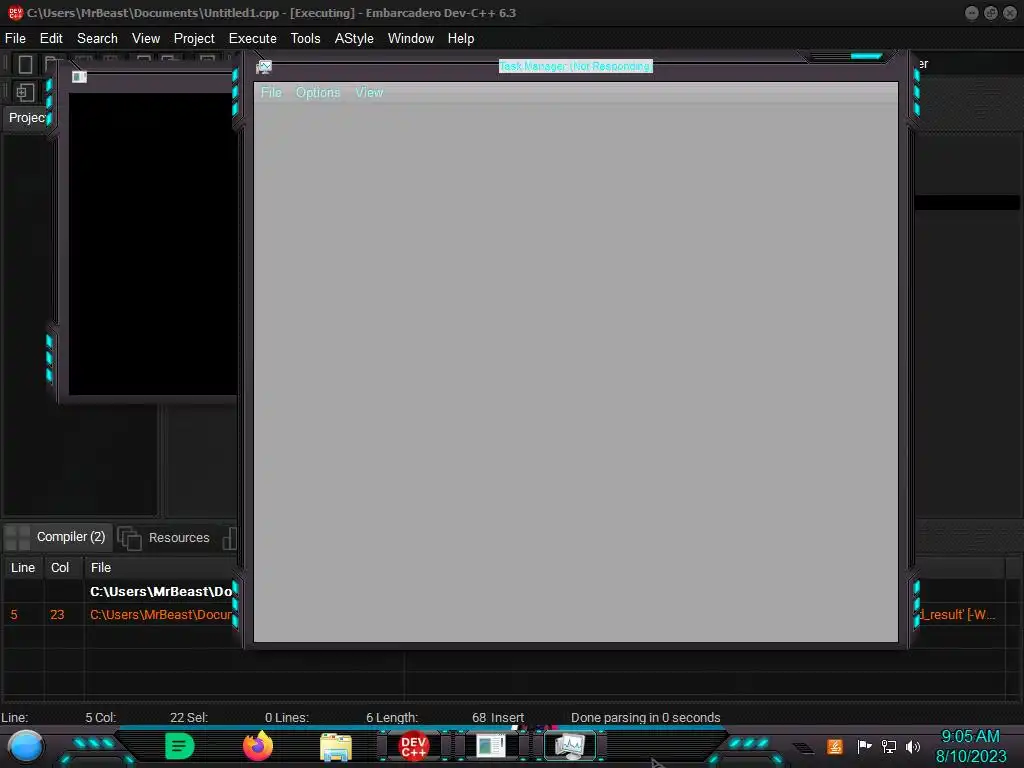Click the Insert toolbar icon below New

(25, 92)
